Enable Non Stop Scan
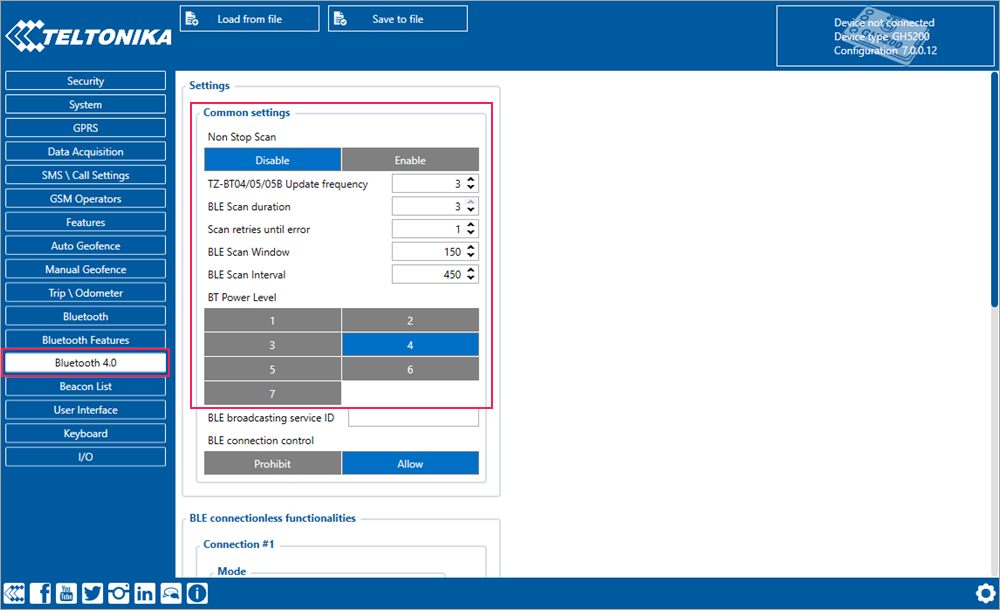Image resolution: width=1000 pixels, height=610 pixels. click(x=410, y=160)
